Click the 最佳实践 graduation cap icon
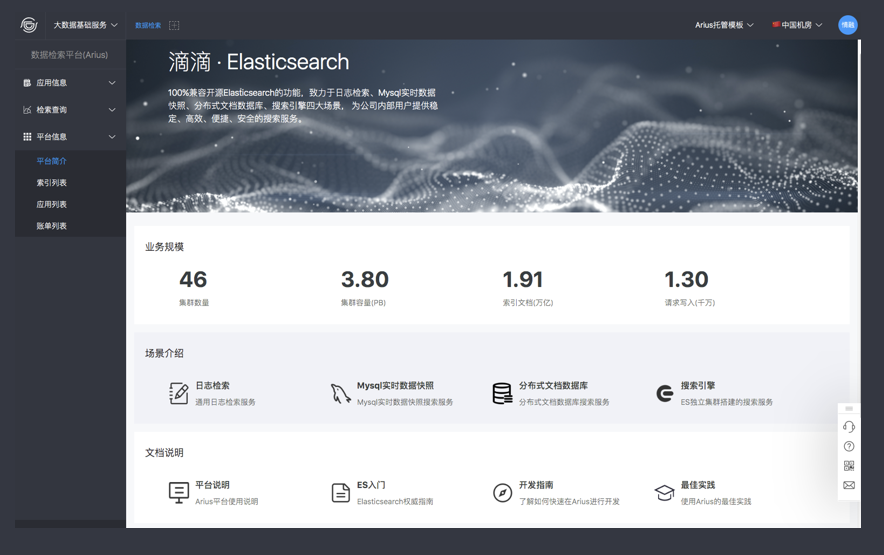Screen dimensions: 884x555 pyautogui.click(x=664, y=492)
